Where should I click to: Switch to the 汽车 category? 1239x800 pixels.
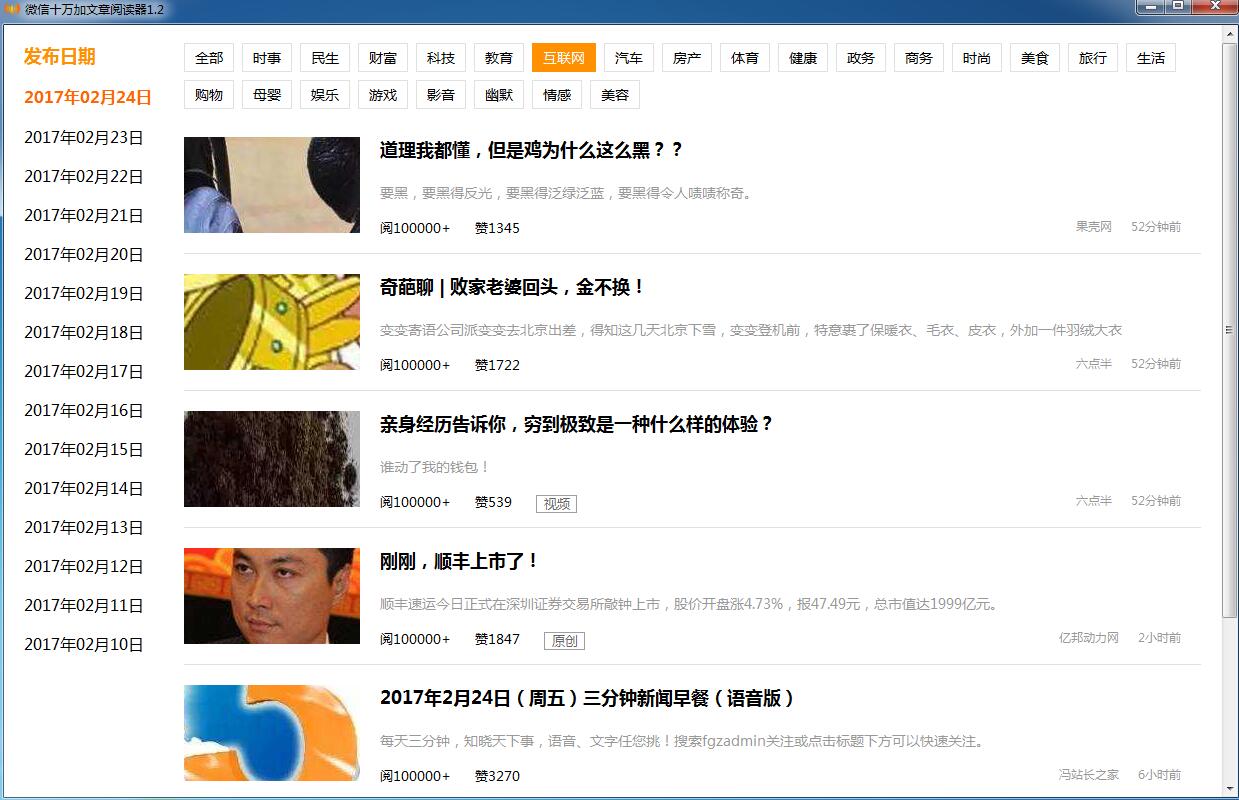629,58
